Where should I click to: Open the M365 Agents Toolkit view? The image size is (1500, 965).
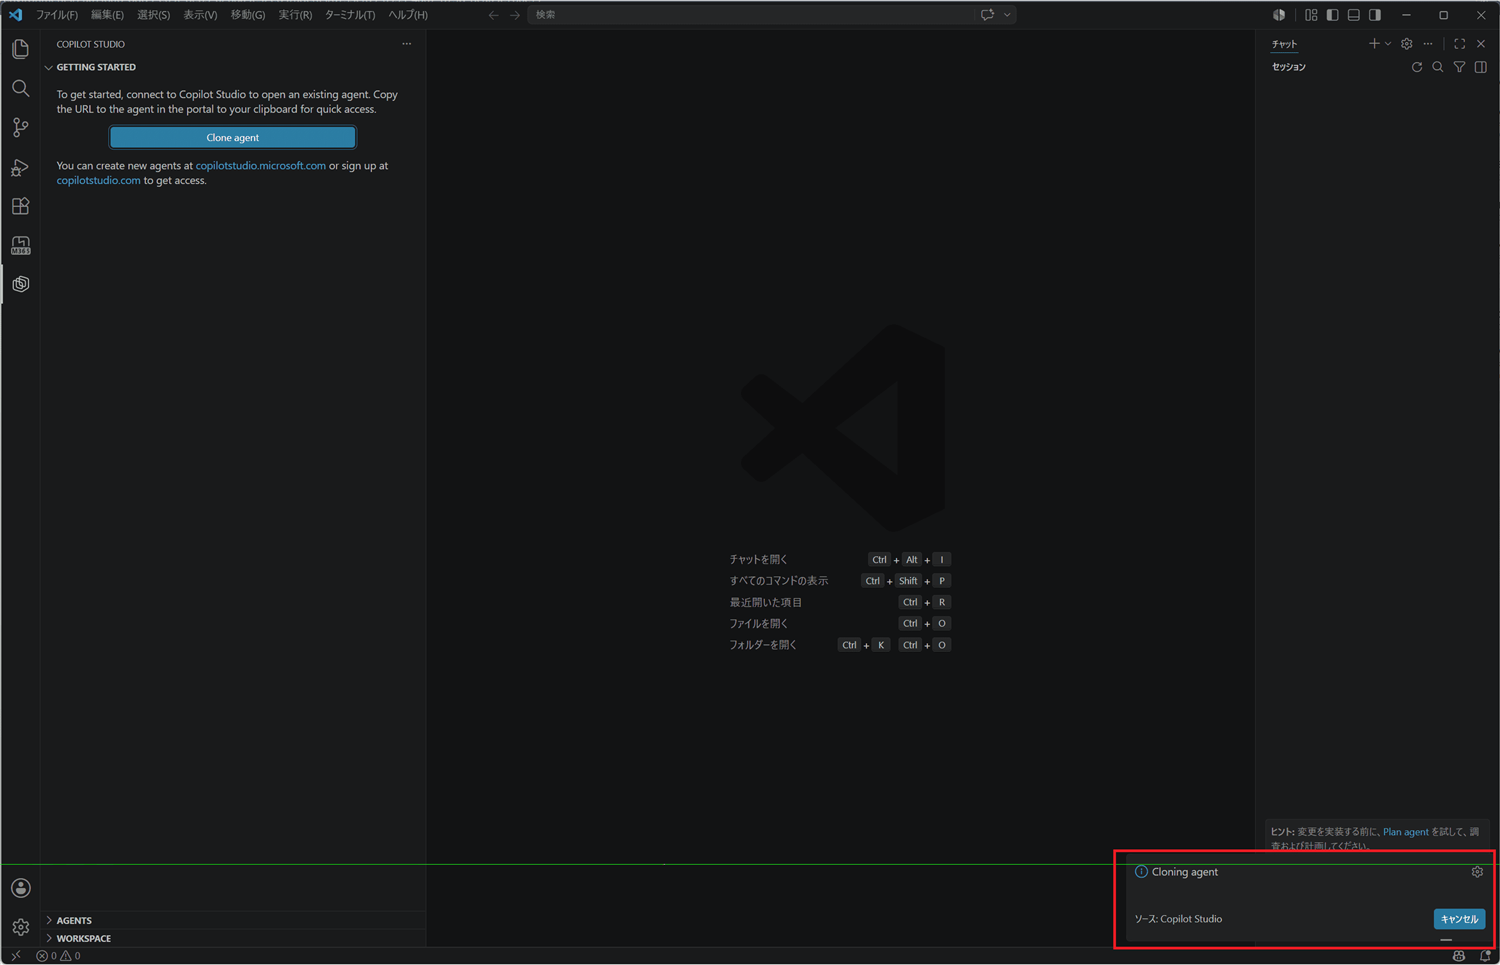[x=20, y=245]
